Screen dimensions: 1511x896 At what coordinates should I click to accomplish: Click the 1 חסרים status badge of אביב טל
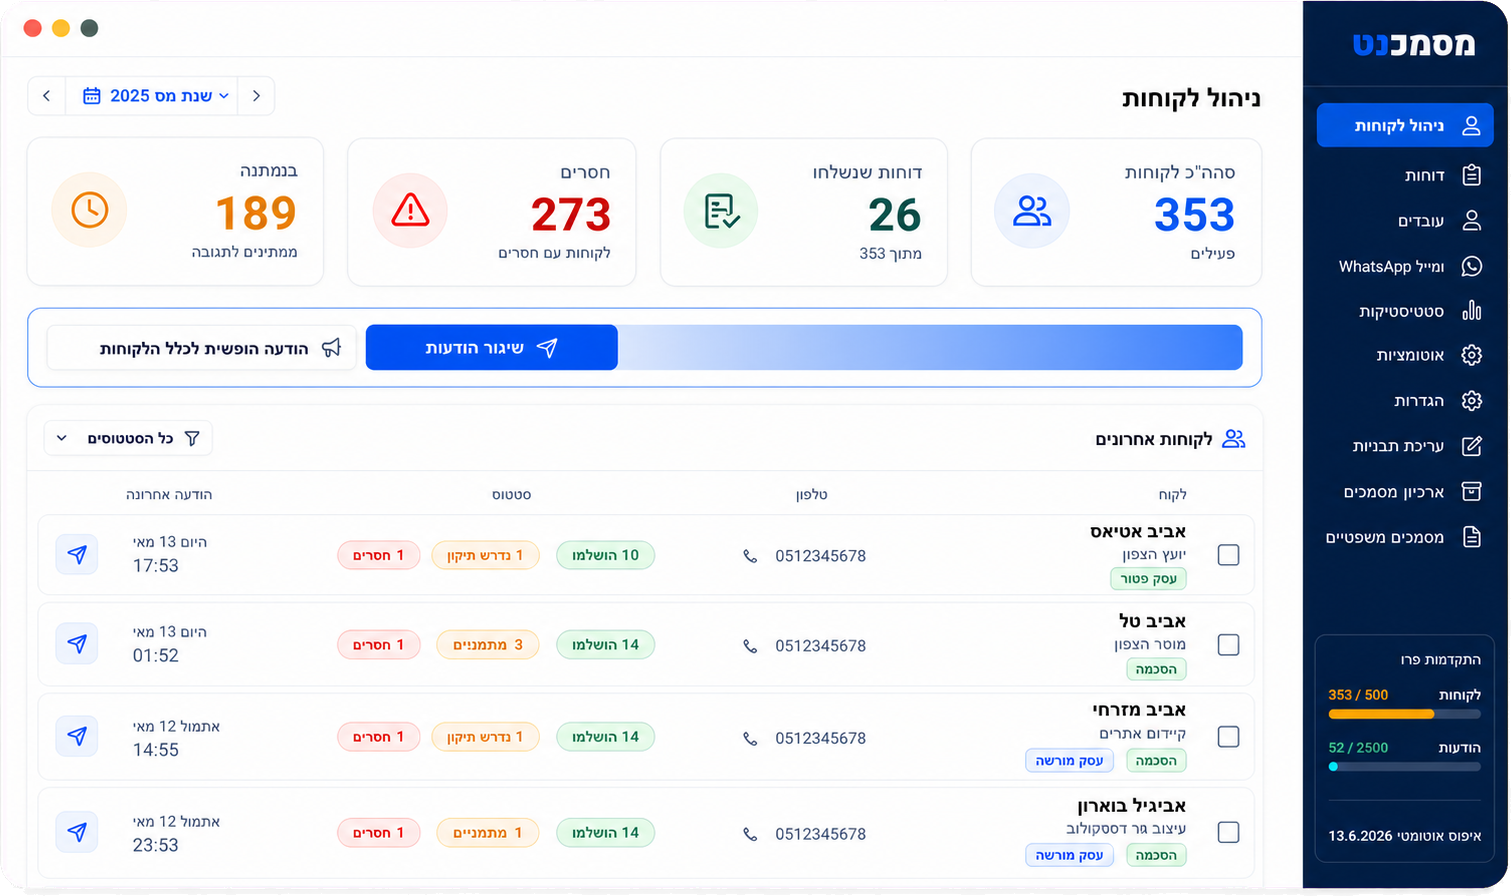point(378,645)
